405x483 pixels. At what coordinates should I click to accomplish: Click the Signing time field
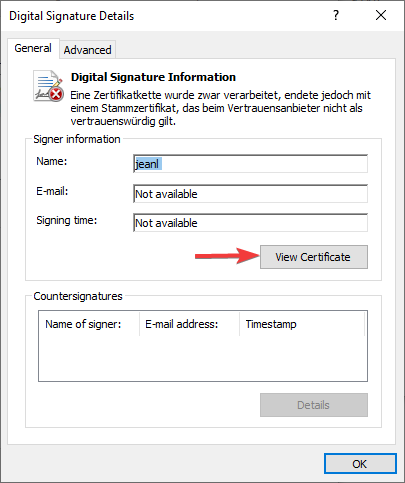point(250,223)
